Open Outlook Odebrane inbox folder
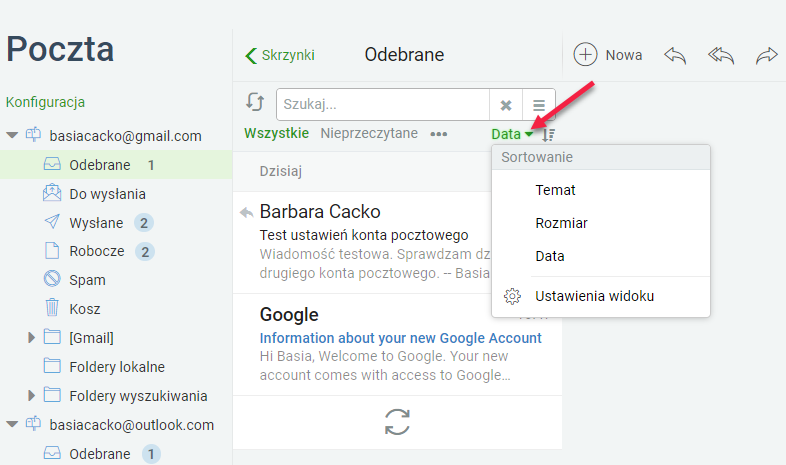786x465 pixels. [x=100, y=454]
